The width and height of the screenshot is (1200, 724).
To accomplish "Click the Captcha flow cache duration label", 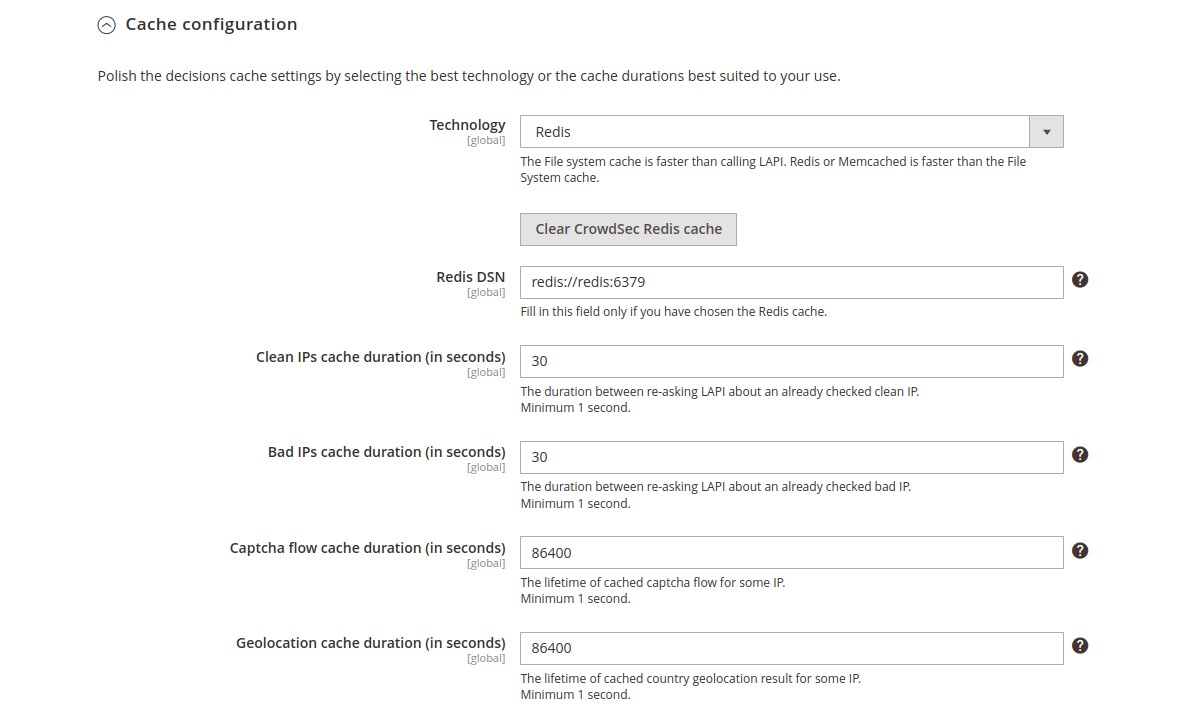I will [x=367, y=548].
